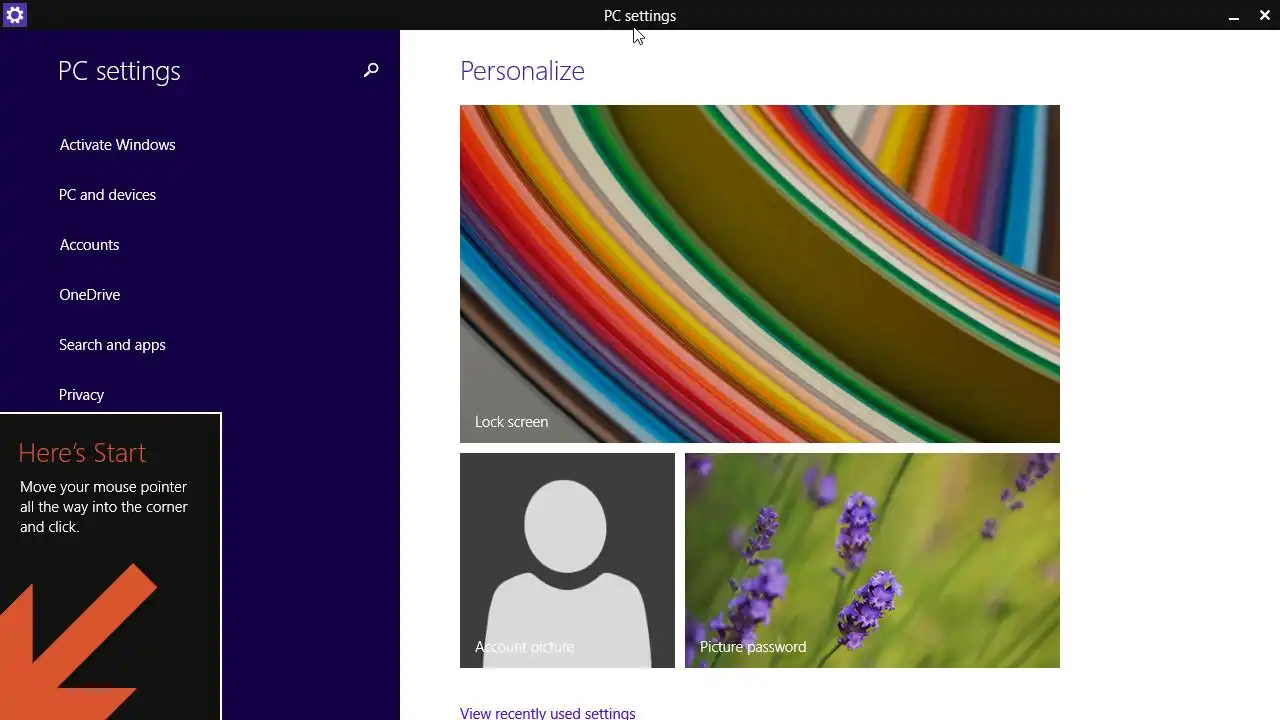This screenshot has width=1280, height=720.
Task: Click the PC settings gear icon in title bar
Action: [15, 15]
